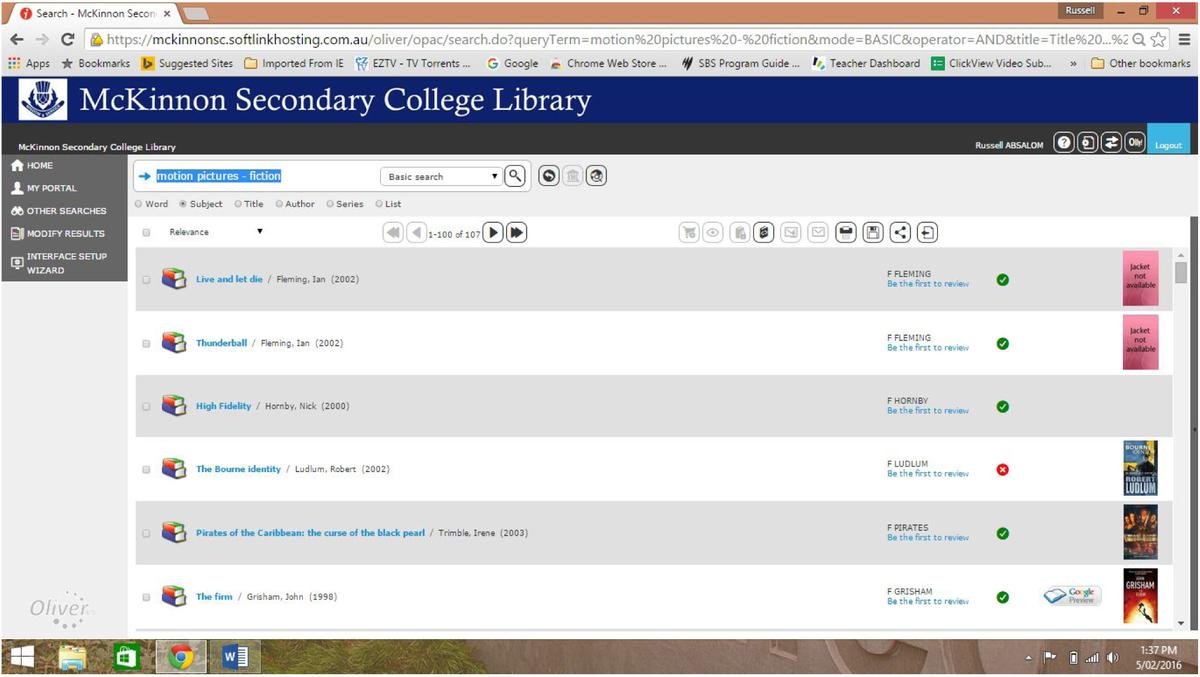1200x677 pixels.
Task: Click green availability tick for High Fidelity
Action: click(1003, 407)
